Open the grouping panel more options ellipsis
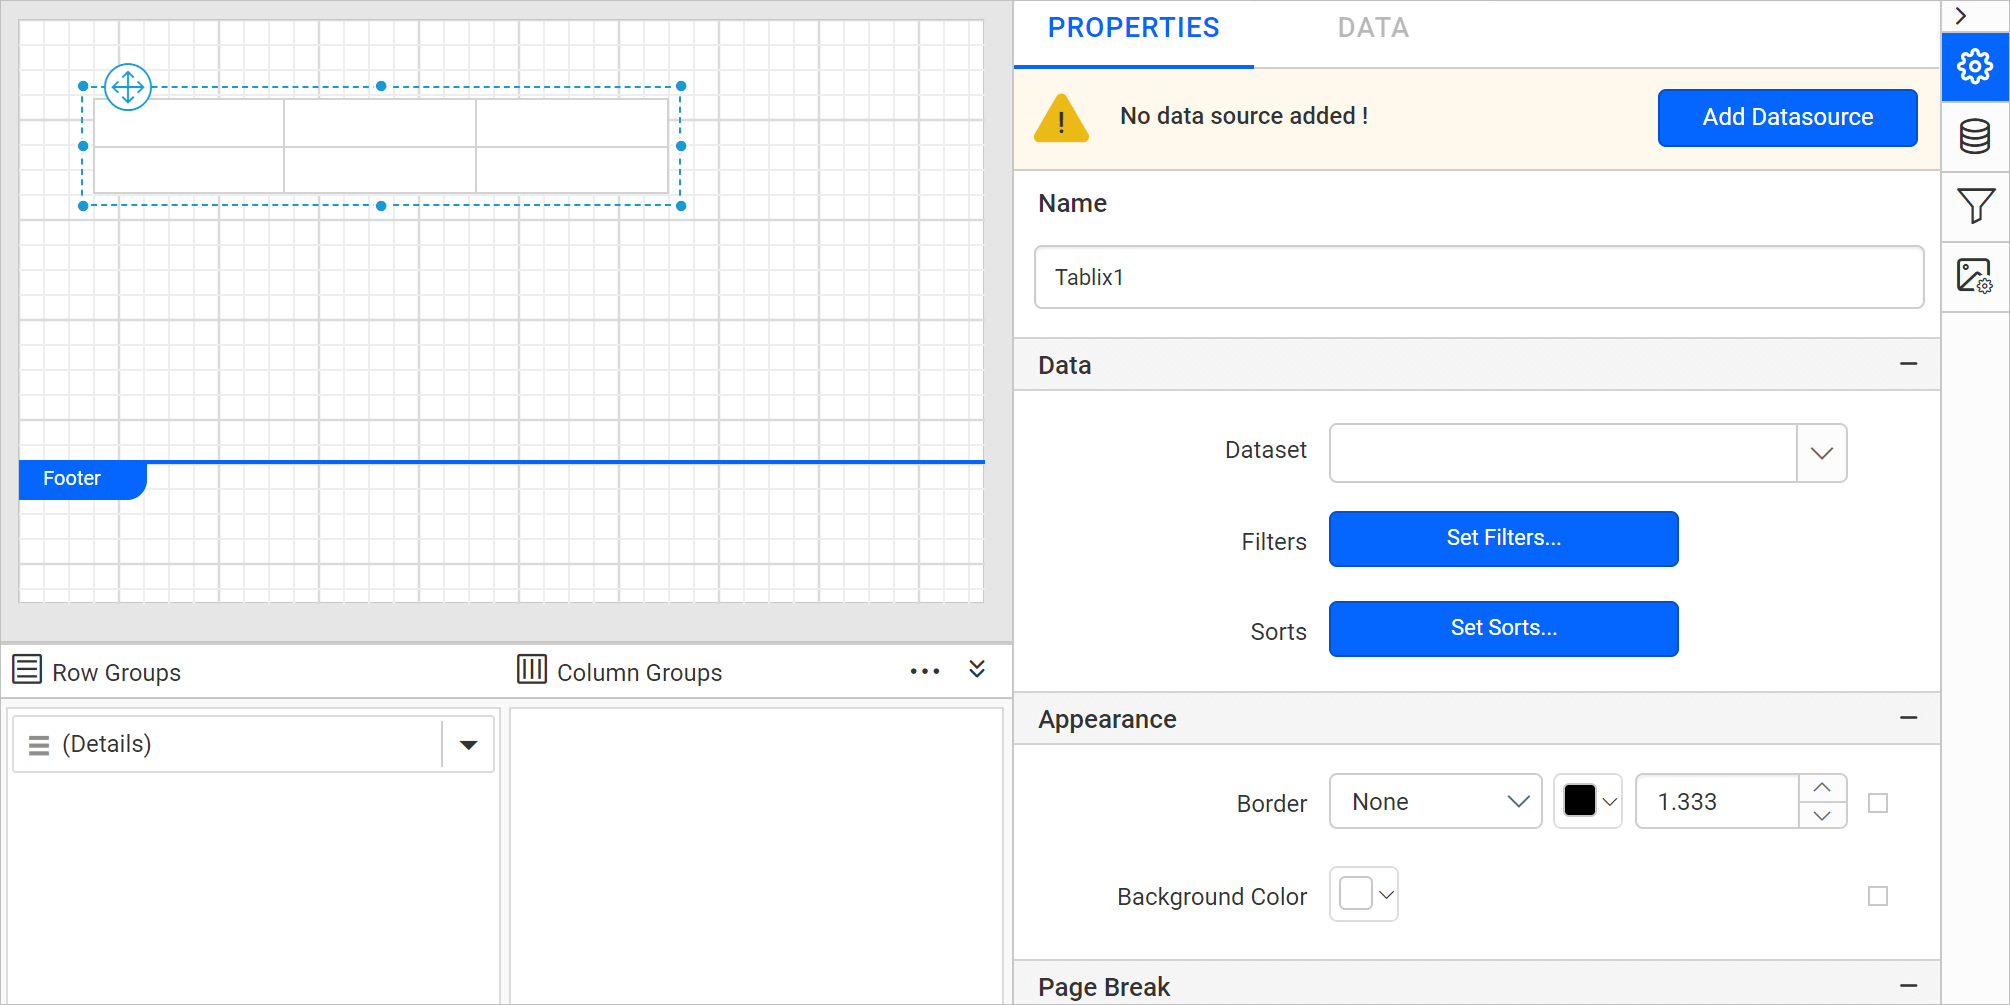Viewport: 2010px width, 1005px height. pyautogui.click(x=925, y=671)
